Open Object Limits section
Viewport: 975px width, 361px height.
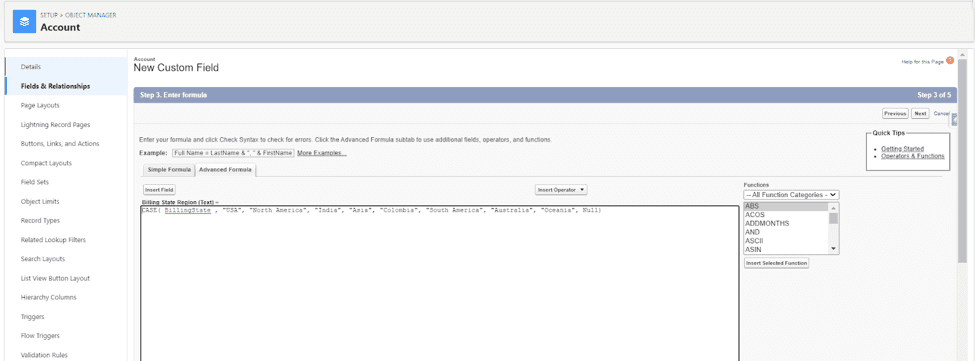[x=40, y=201]
